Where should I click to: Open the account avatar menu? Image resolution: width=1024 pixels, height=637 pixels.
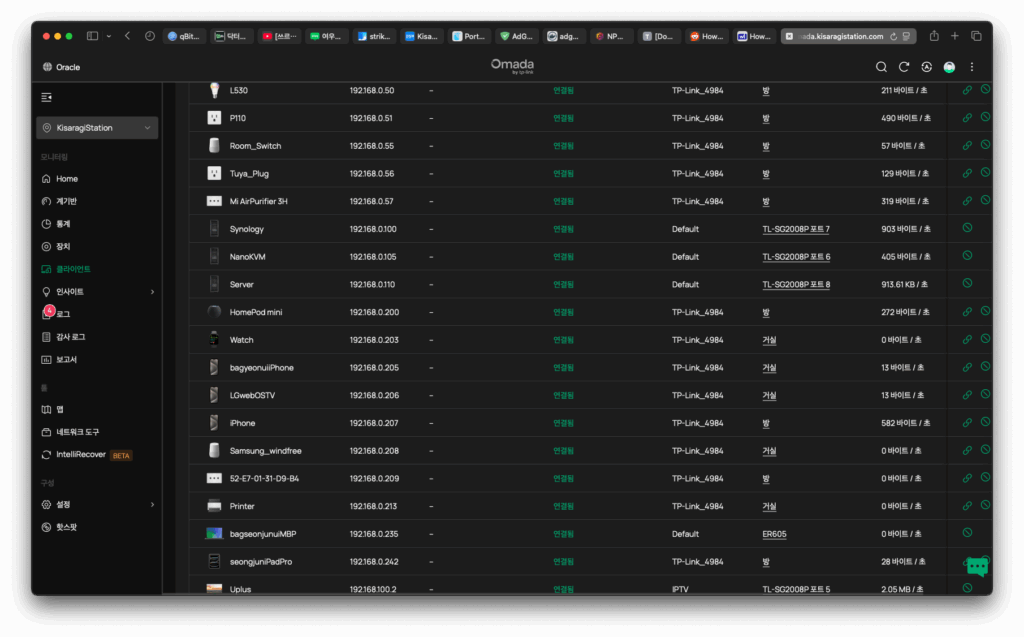pyautogui.click(x=950, y=67)
